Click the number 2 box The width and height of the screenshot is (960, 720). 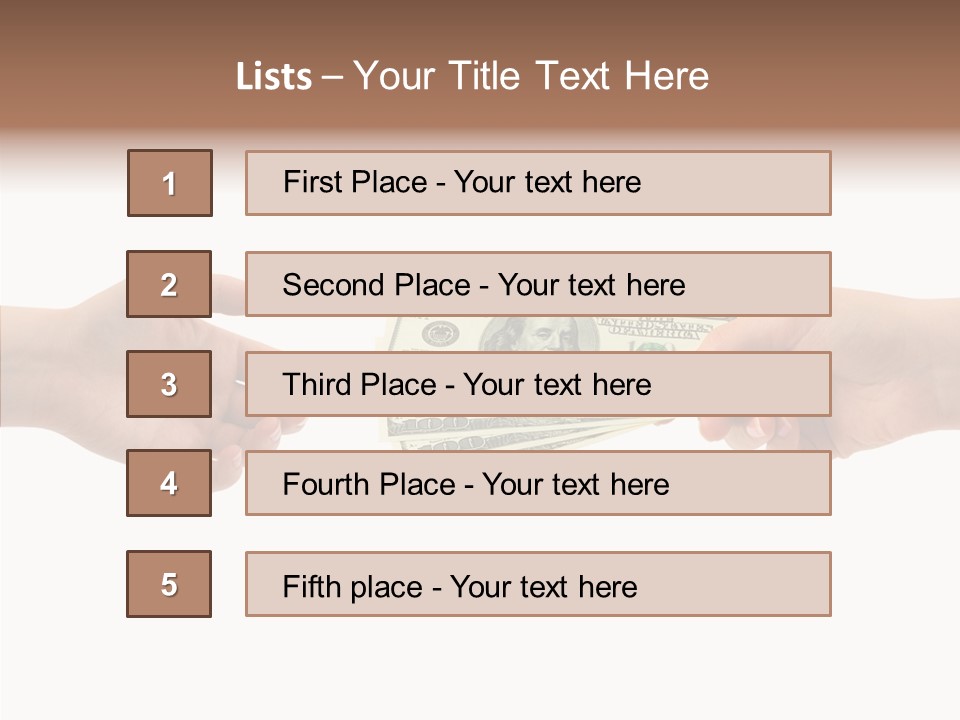[169, 284]
